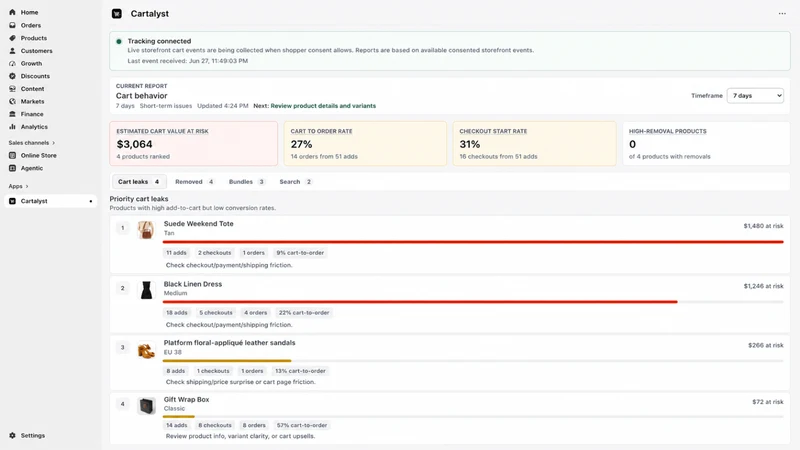This screenshot has height=450, width=800.
Task: Click the '$72 at risk' value
Action: point(768,402)
